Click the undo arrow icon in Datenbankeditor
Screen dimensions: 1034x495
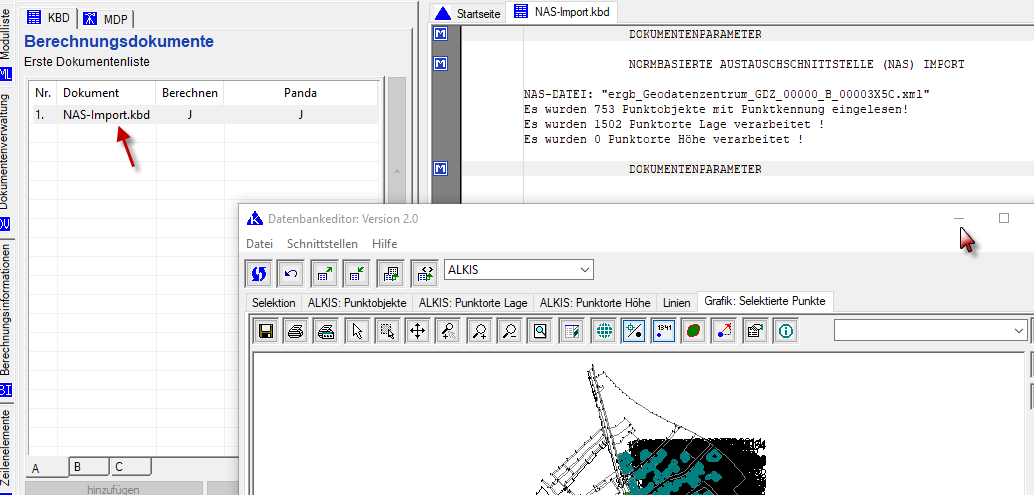[x=289, y=274]
